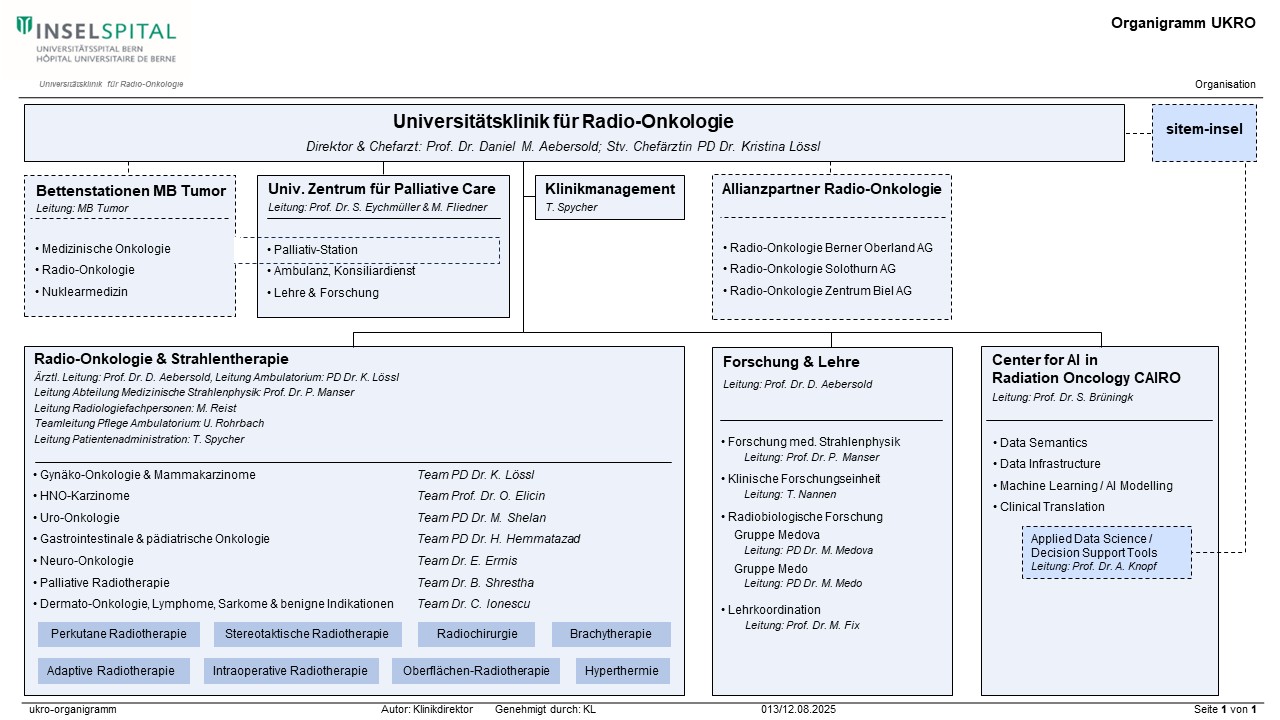The height and width of the screenshot is (720, 1280).
Task: Click Team PD Dr. K. Lössl
Action: pyautogui.click(x=476, y=475)
